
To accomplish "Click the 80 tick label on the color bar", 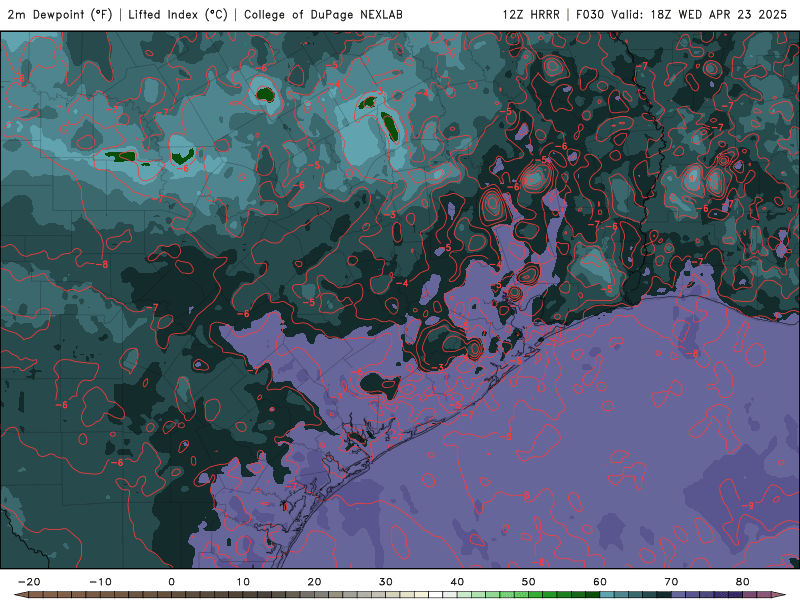I will tap(743, 582).
